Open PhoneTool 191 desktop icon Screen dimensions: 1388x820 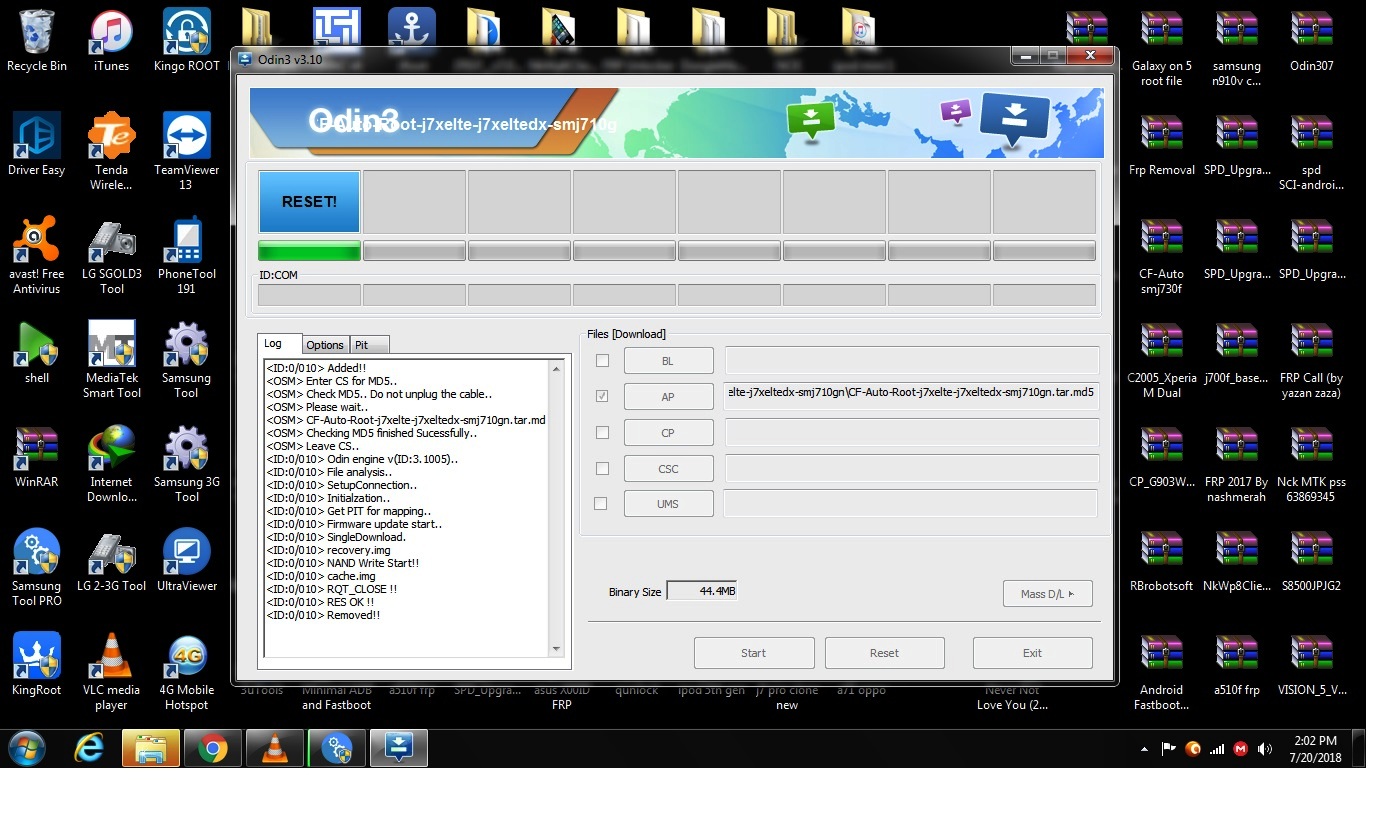point(186,255)
